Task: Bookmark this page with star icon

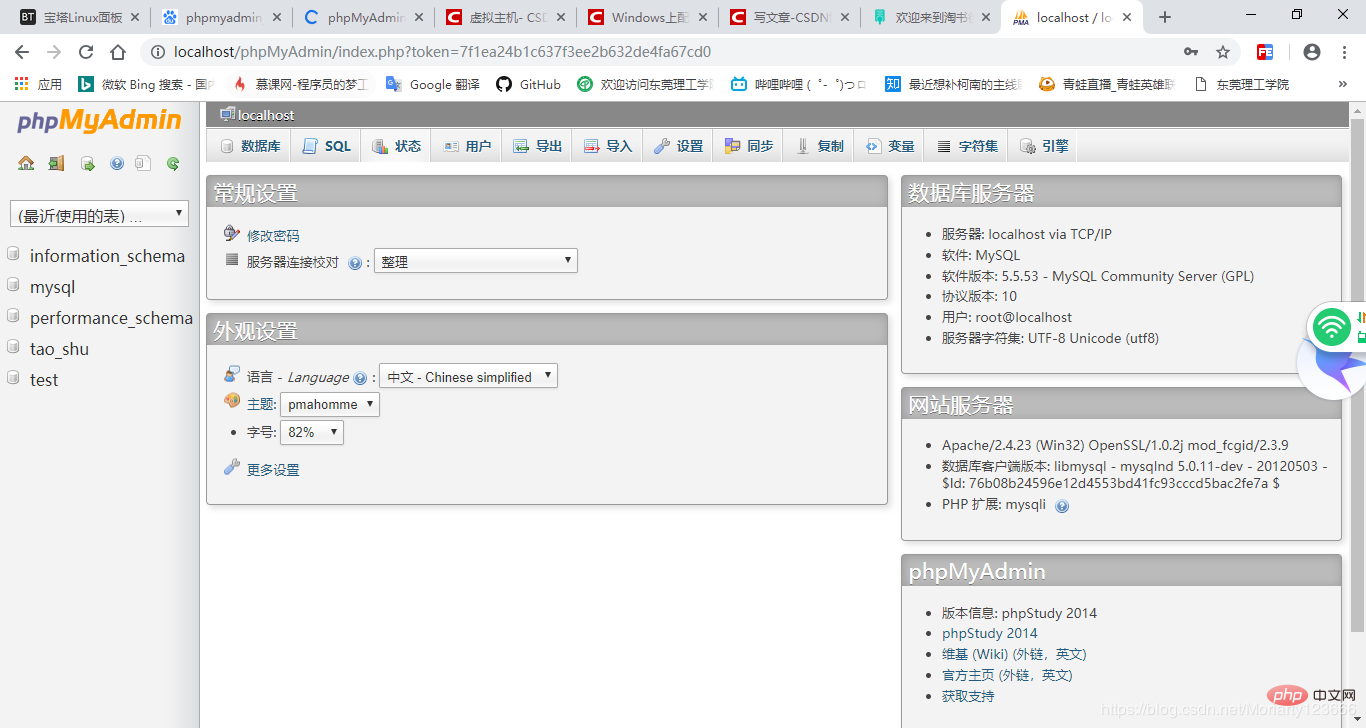Action: pos(1222,52)
